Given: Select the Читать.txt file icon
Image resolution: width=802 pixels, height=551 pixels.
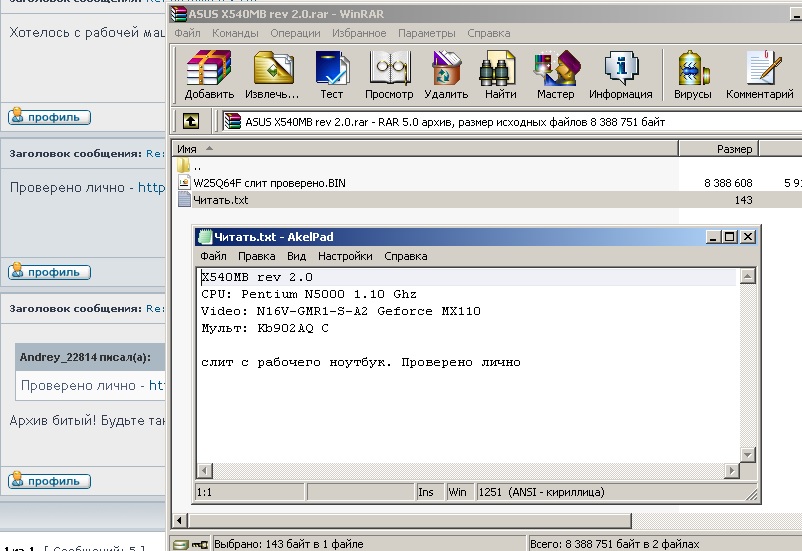Looking at the screenshot, I should 184,200.
